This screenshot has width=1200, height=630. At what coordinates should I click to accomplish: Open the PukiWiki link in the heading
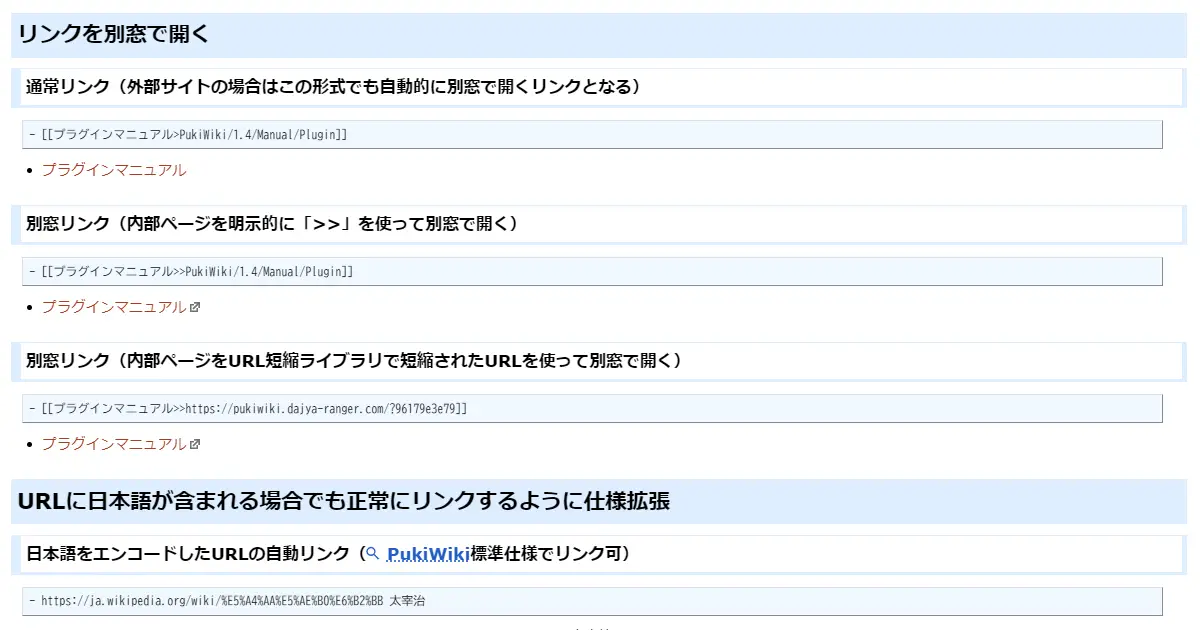click(425, 552)
